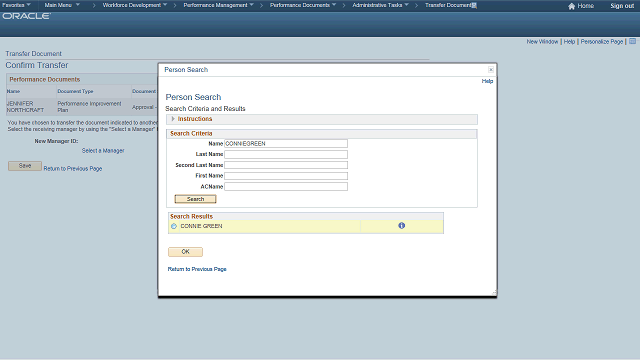Click the Search button

click(x=196, y=199)
